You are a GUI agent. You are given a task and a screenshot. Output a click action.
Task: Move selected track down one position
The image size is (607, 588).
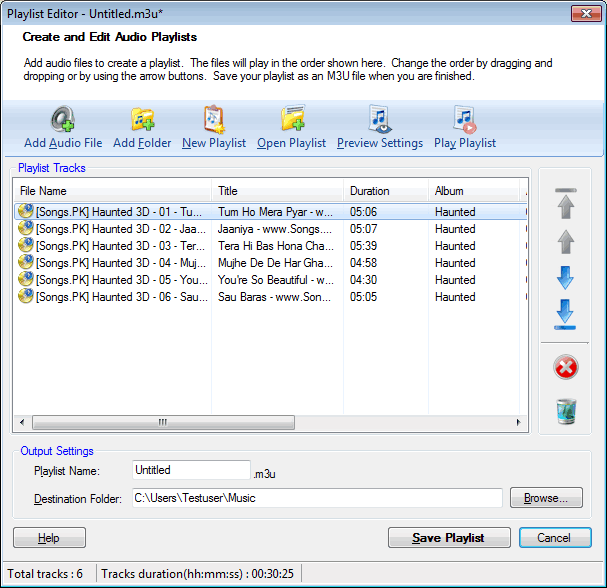[565, 277]
